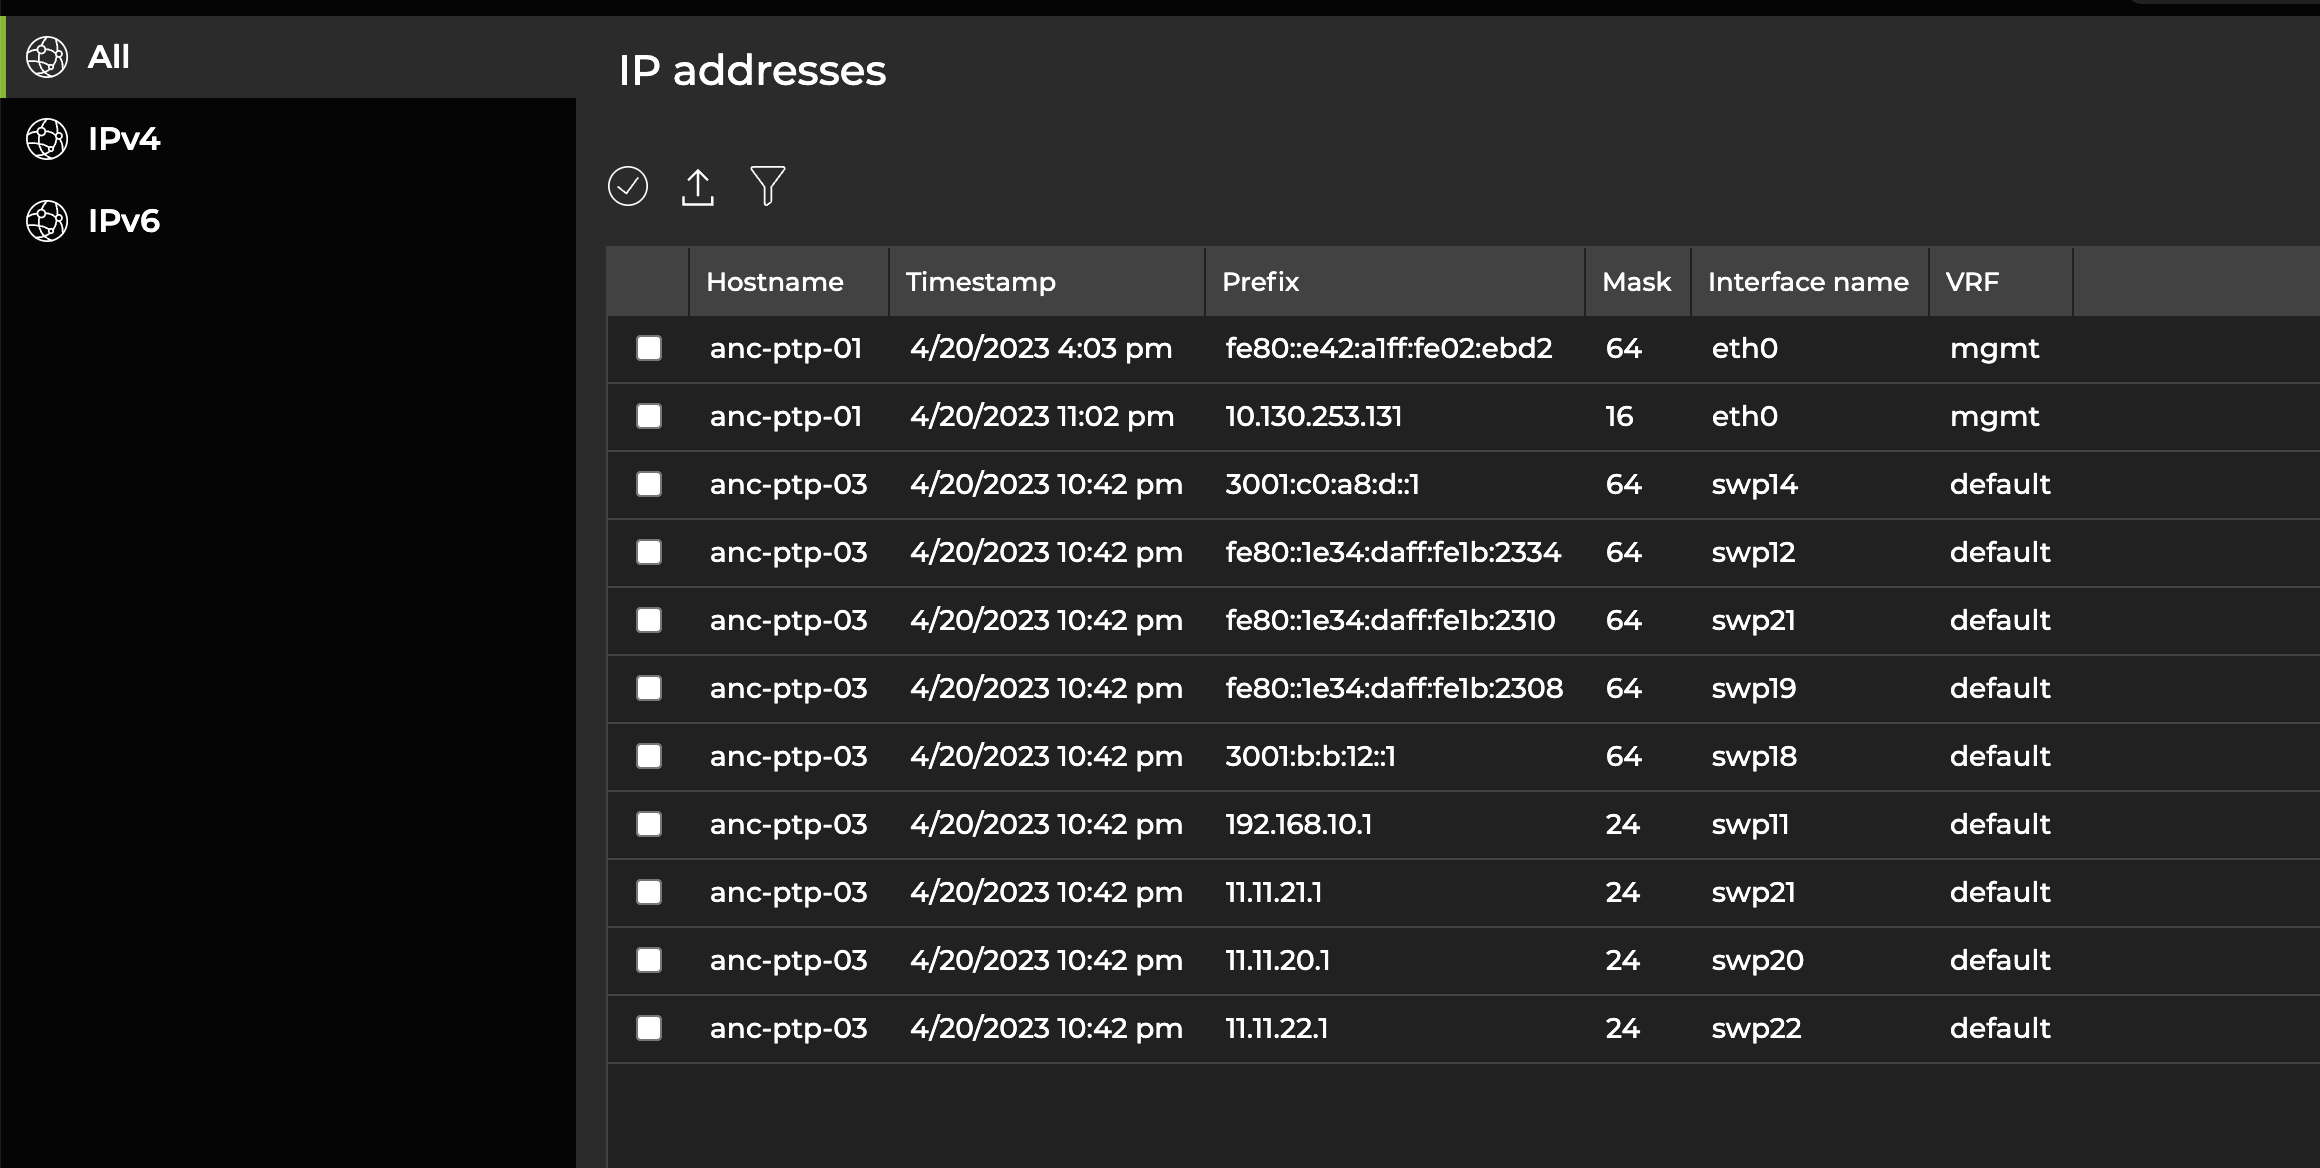Select the swp14 interface row checkbox
Screen dimensions: 2320x1168
click(x=649, y=484)
